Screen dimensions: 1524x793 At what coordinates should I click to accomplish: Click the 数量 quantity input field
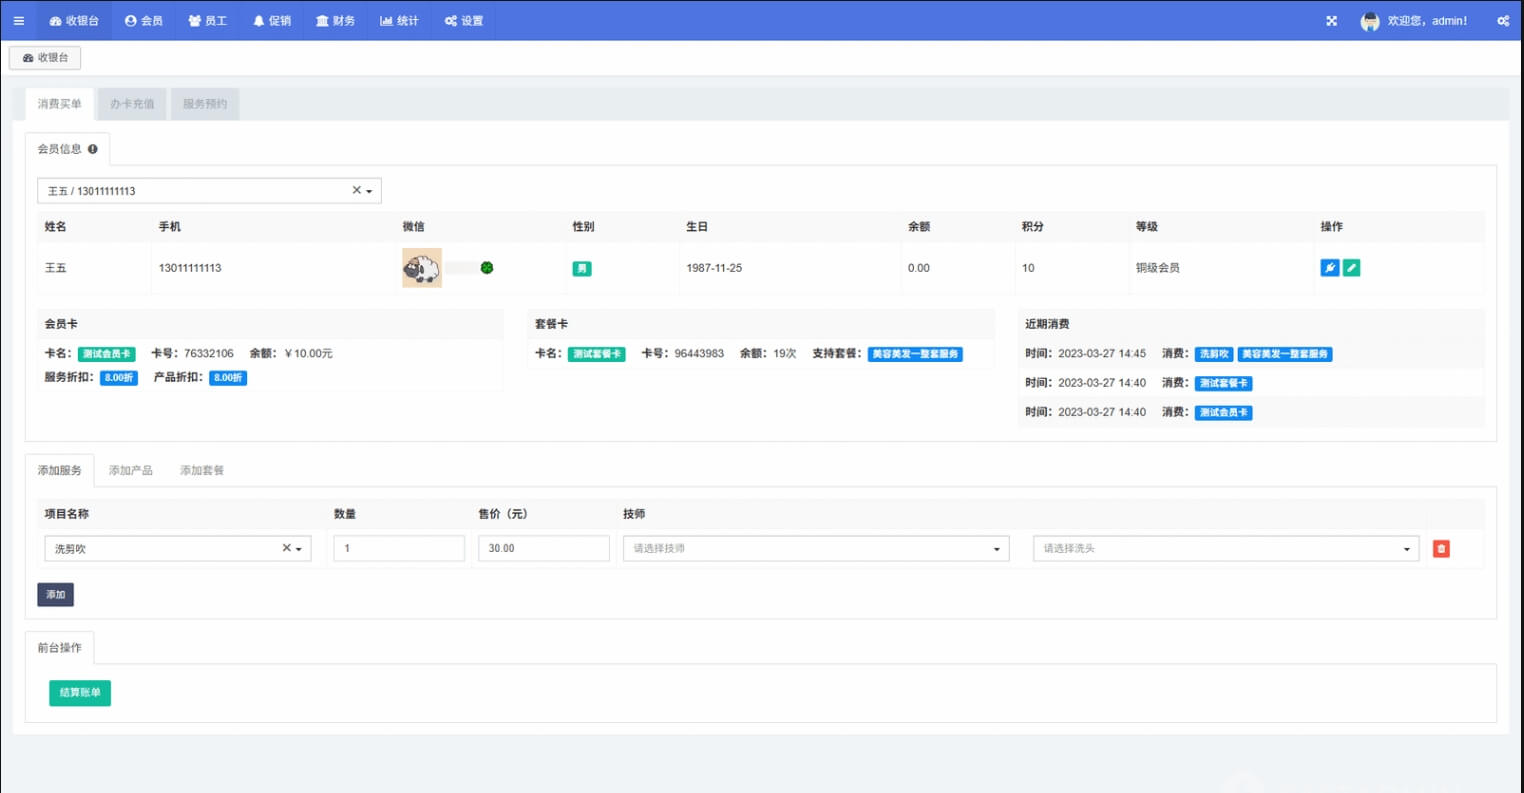(x=399, y=549)
